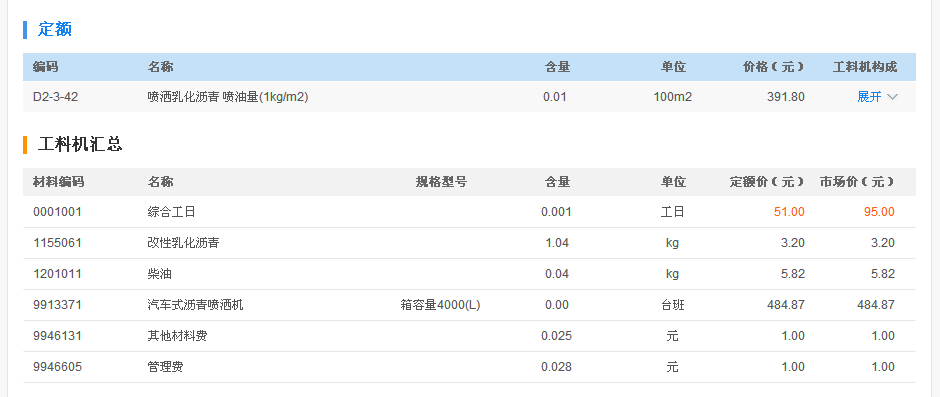The width and height of the screenshot is (940, 397).
Task: Click the 规格型号 column header
Action: coord(441,182)
